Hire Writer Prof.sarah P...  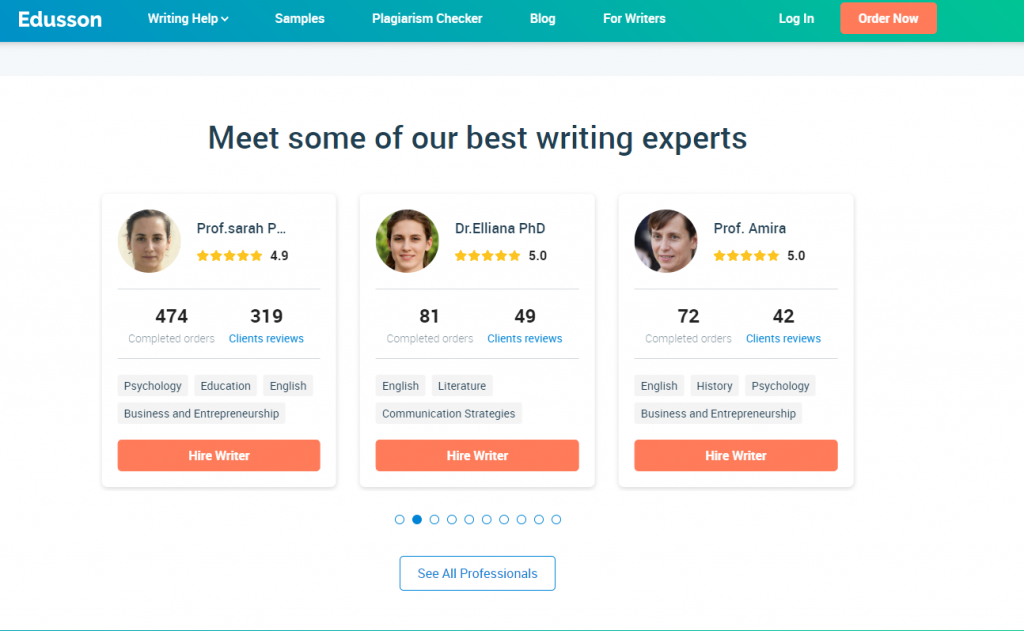pos(219,455)
